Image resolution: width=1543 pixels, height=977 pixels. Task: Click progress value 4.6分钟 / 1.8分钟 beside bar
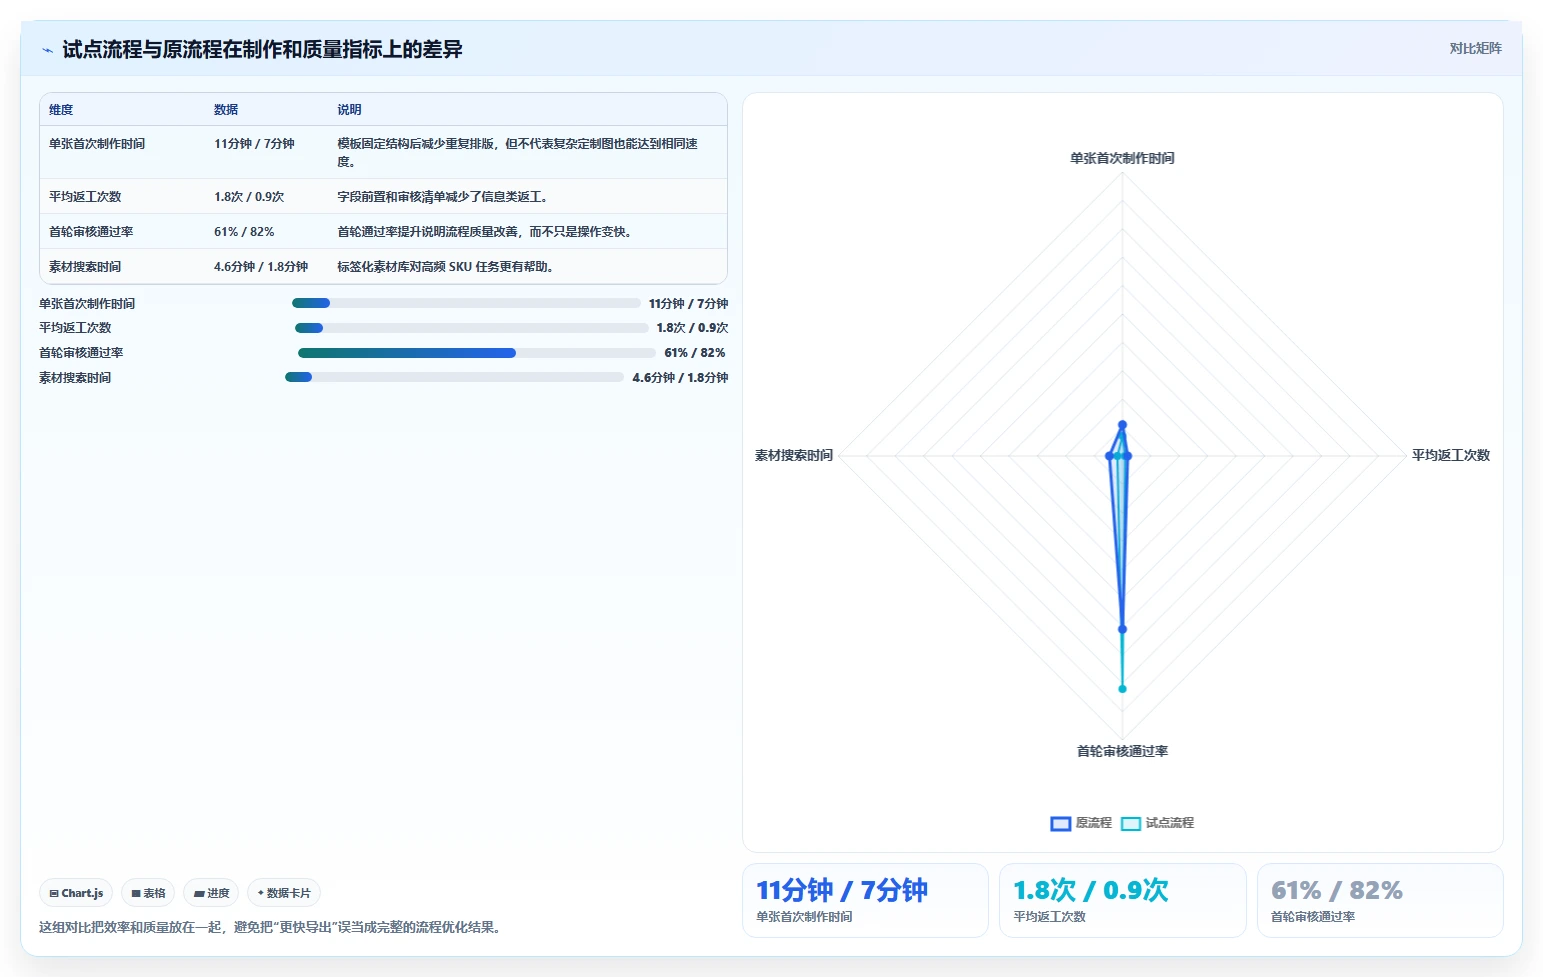680,378
